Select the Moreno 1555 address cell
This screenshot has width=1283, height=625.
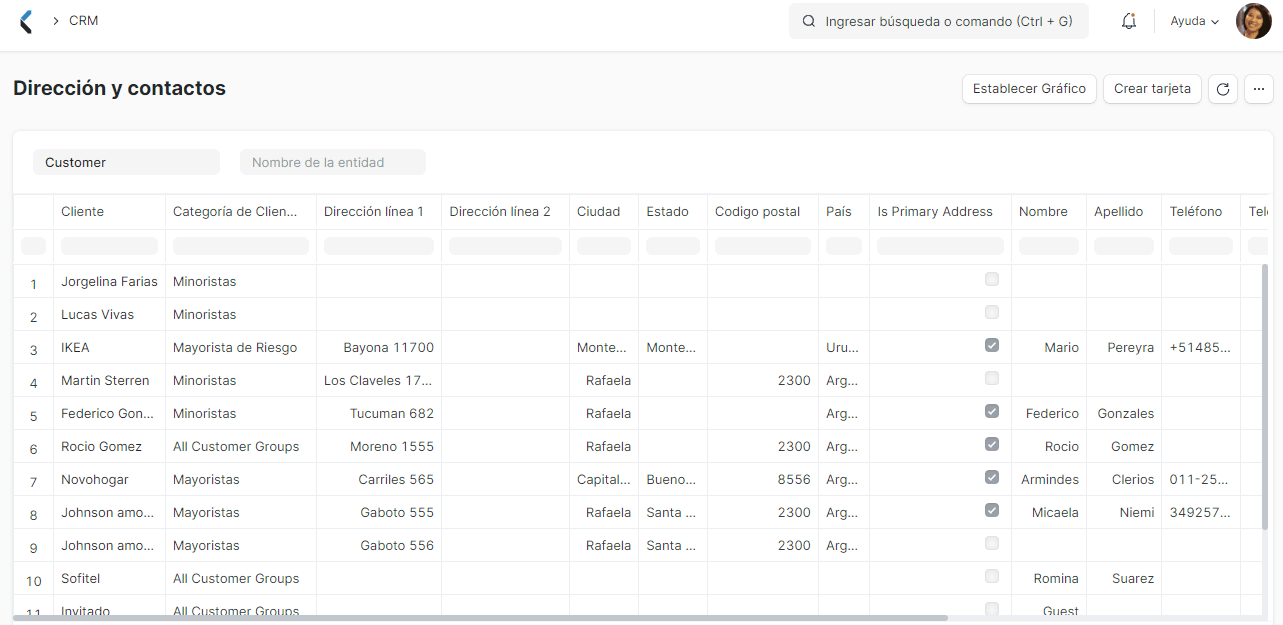pos(379,446)
